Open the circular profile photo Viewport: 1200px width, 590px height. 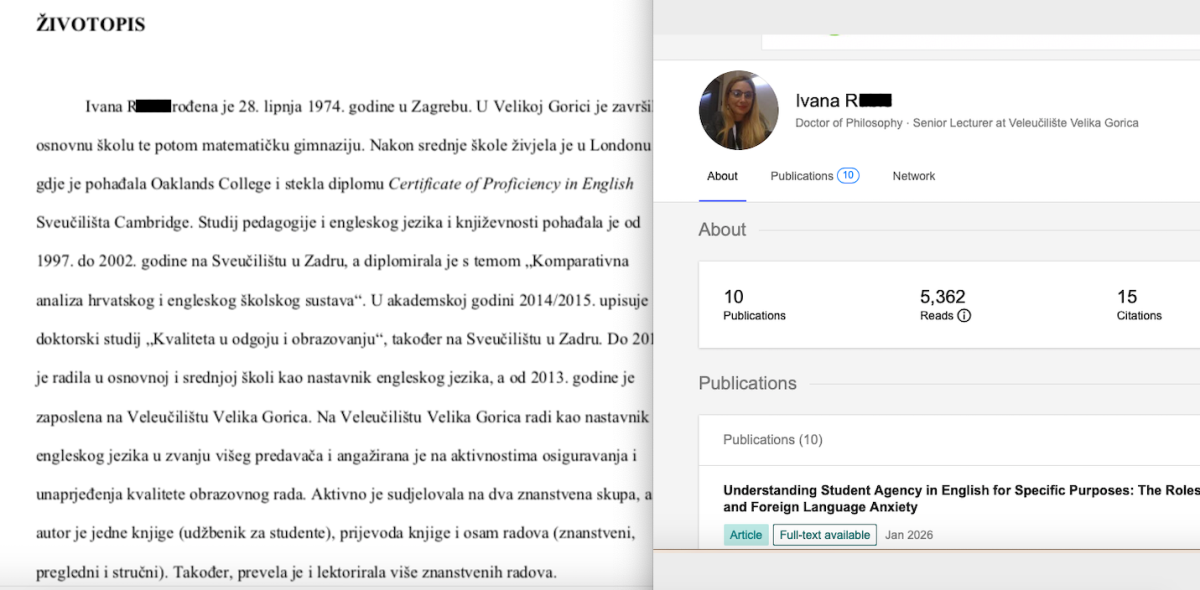[x=739, y=110]
